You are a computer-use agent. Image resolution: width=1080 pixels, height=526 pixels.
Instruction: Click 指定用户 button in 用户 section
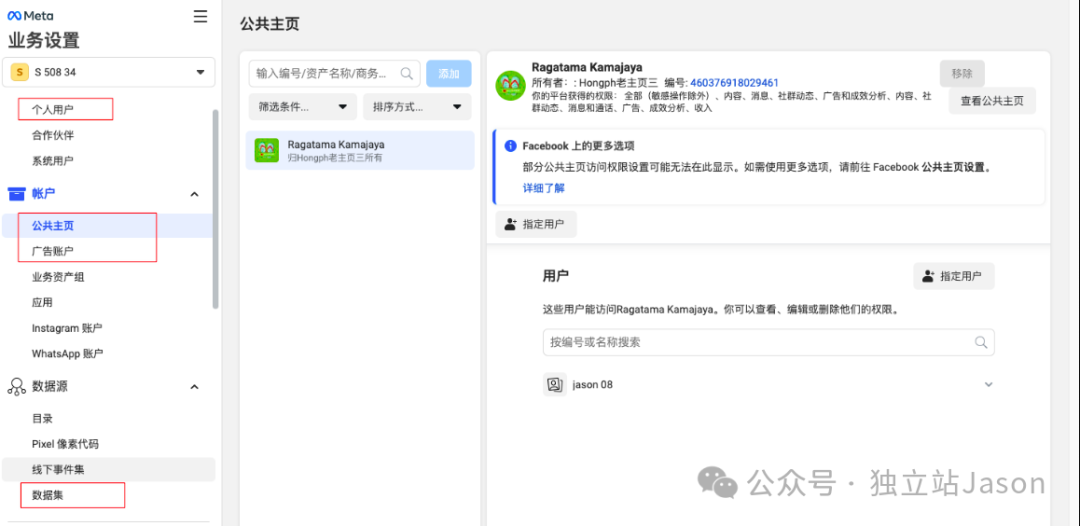(x=954, y=276)
